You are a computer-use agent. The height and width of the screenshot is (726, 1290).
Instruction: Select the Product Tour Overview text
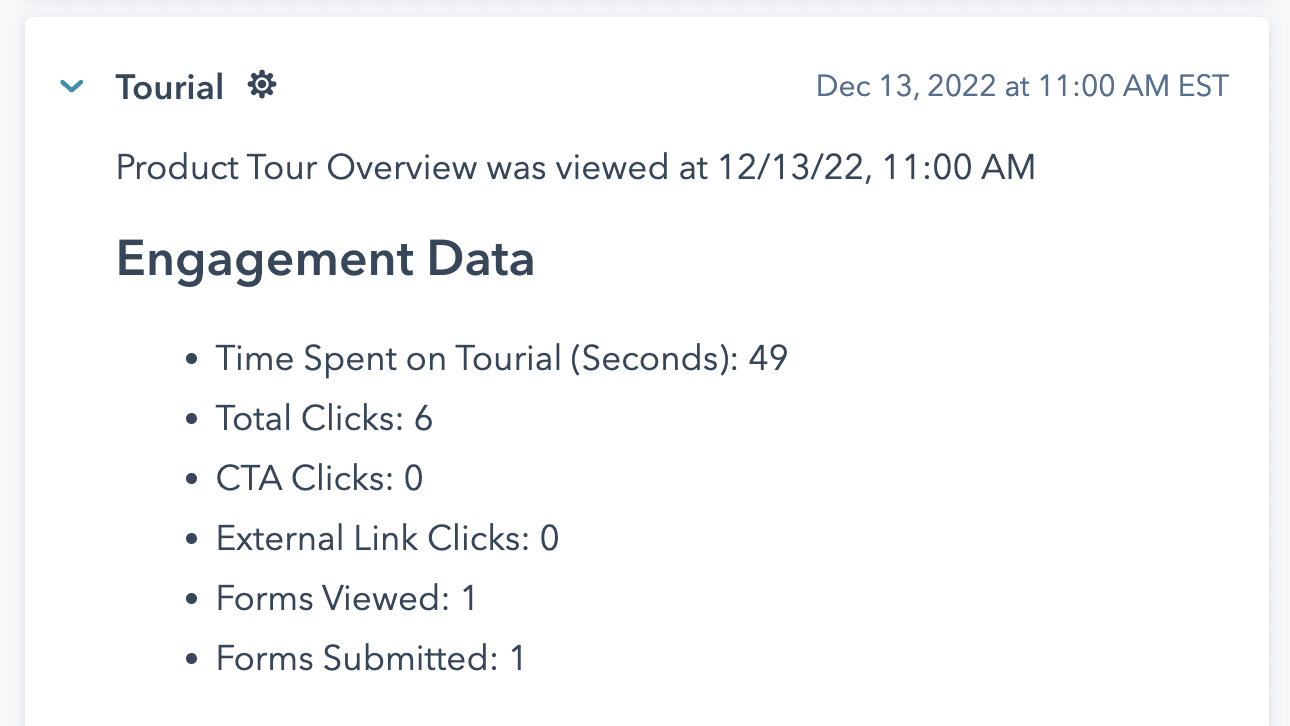click(296, 168)
